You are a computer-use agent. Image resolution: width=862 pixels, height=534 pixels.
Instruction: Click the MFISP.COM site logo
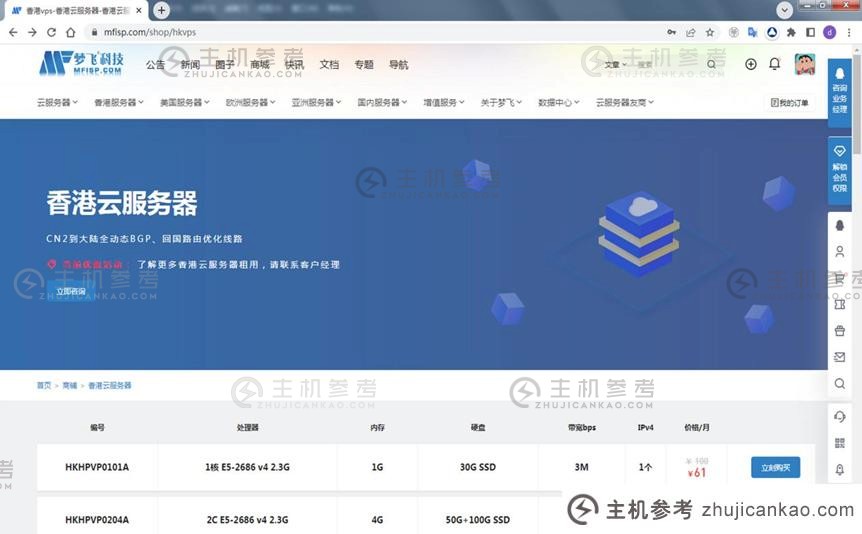click(81, 63)
